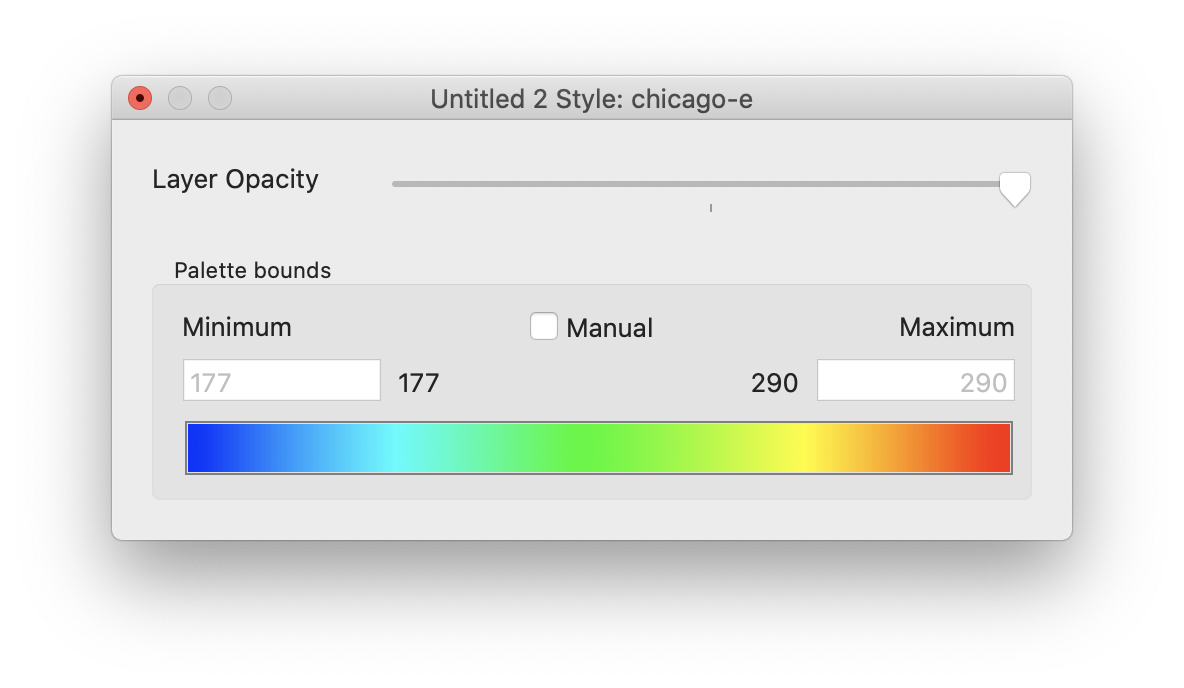The height and width of the screenshot is (688, 1184).
Task: Click the 177 minimum readout value
Action: [x=418, y=382]
